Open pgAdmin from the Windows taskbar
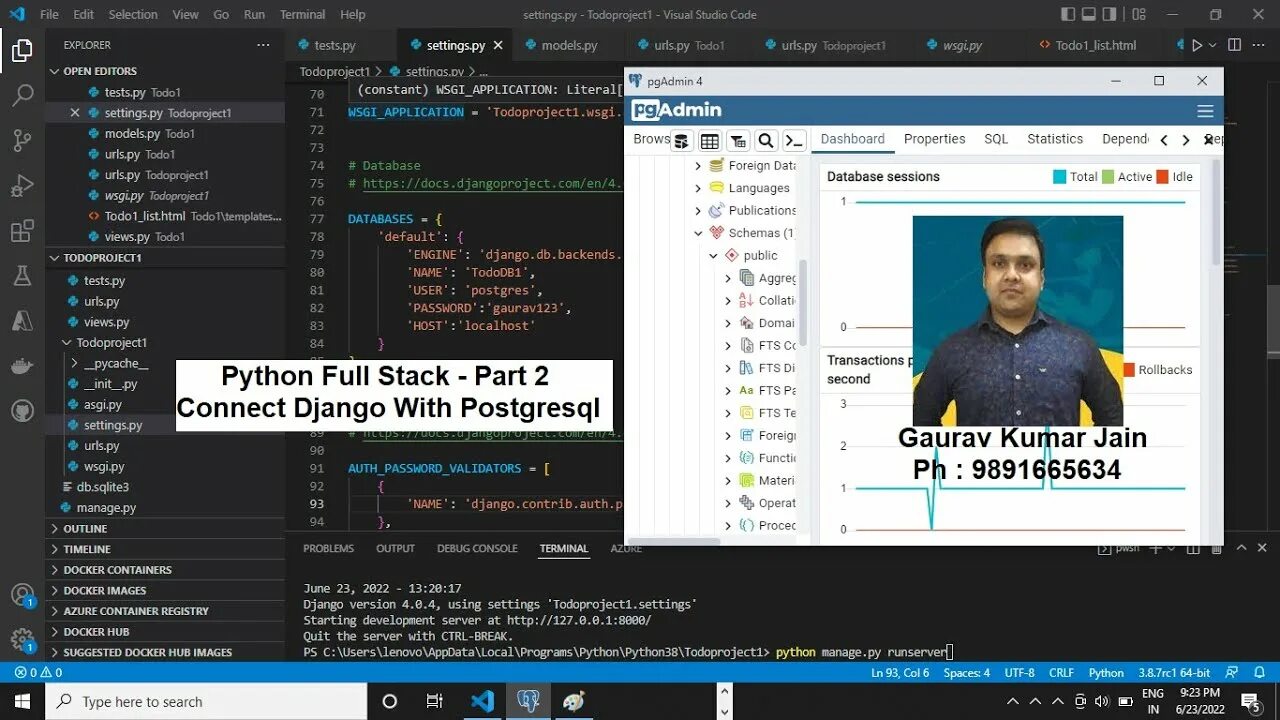Viewport: 1280px width, 720px height. point(527,701)
